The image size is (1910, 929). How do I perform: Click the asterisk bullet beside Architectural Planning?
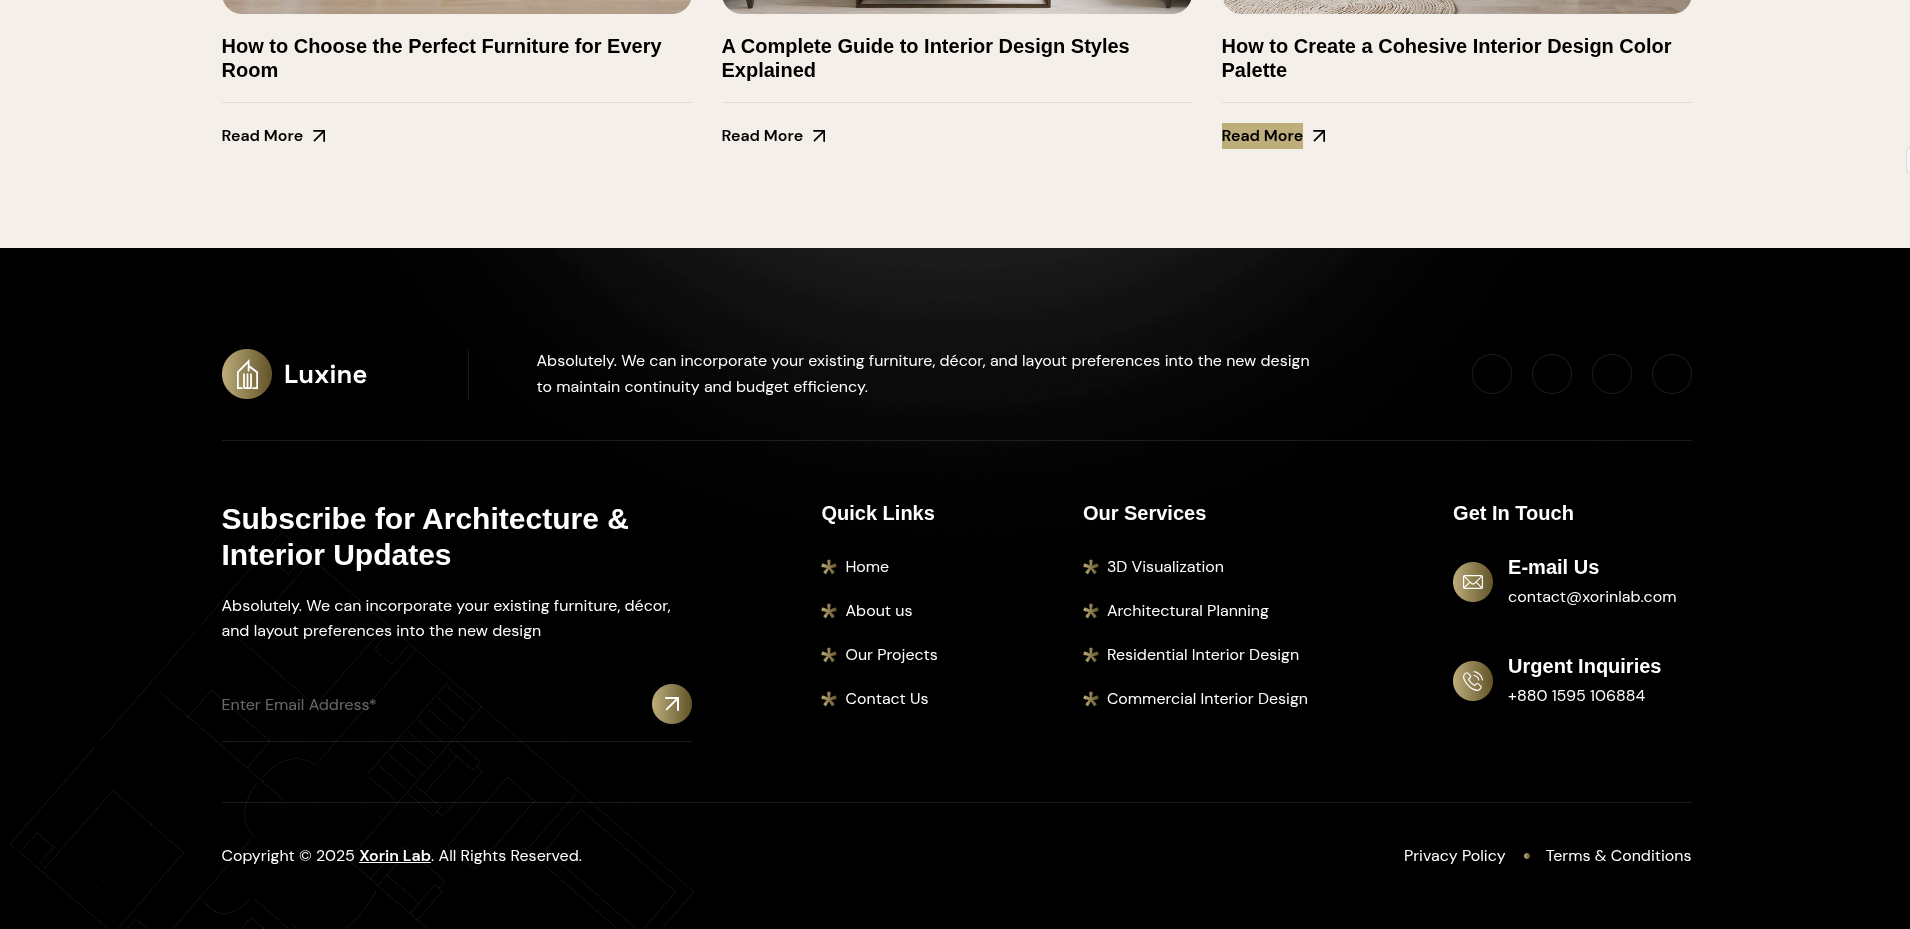click(x=1091, y=611)
